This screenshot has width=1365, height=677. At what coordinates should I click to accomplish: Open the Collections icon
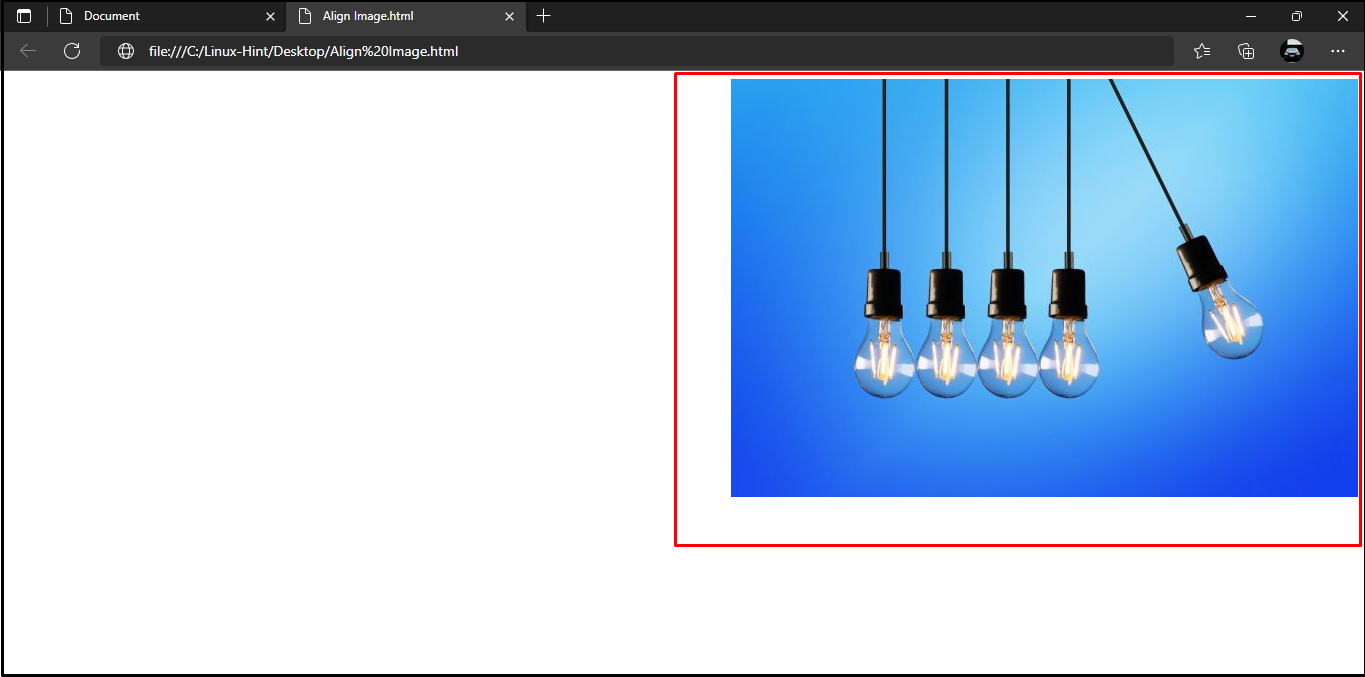click(x=1246, y=51)
